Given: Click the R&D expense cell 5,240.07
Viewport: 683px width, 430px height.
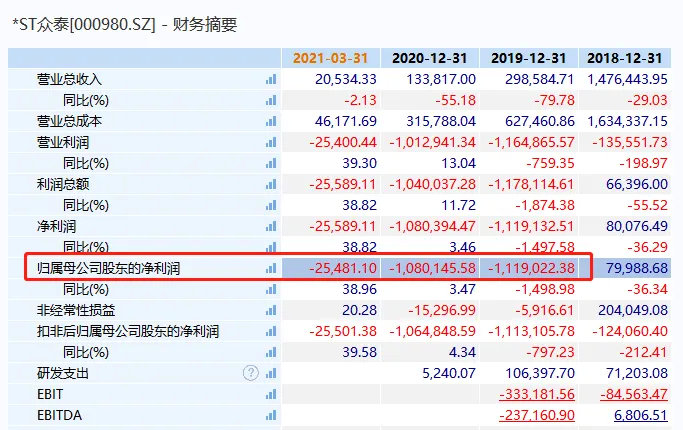Looking at the screenshot, I should 449,373.
